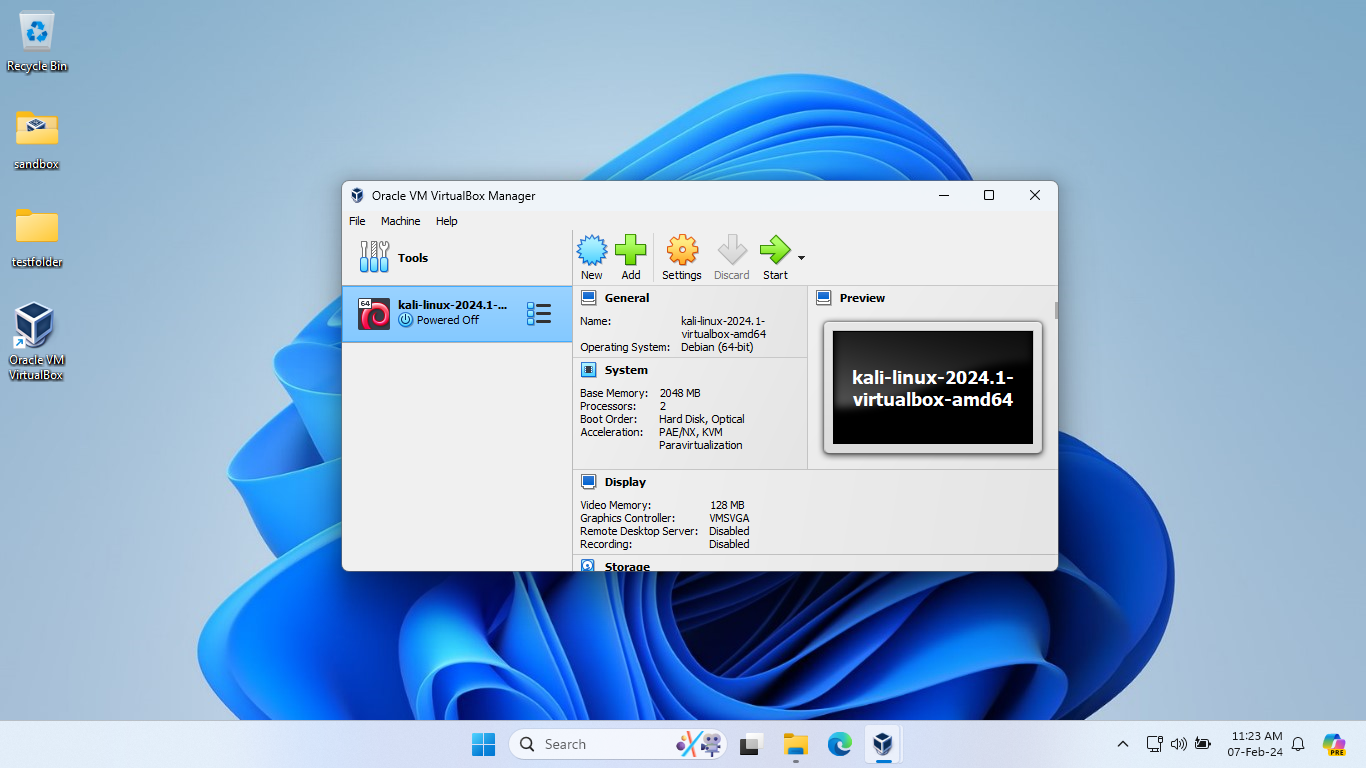Select the sandbox folder on the desktop
1366x768 pixels.
click(x=37, y=139)
